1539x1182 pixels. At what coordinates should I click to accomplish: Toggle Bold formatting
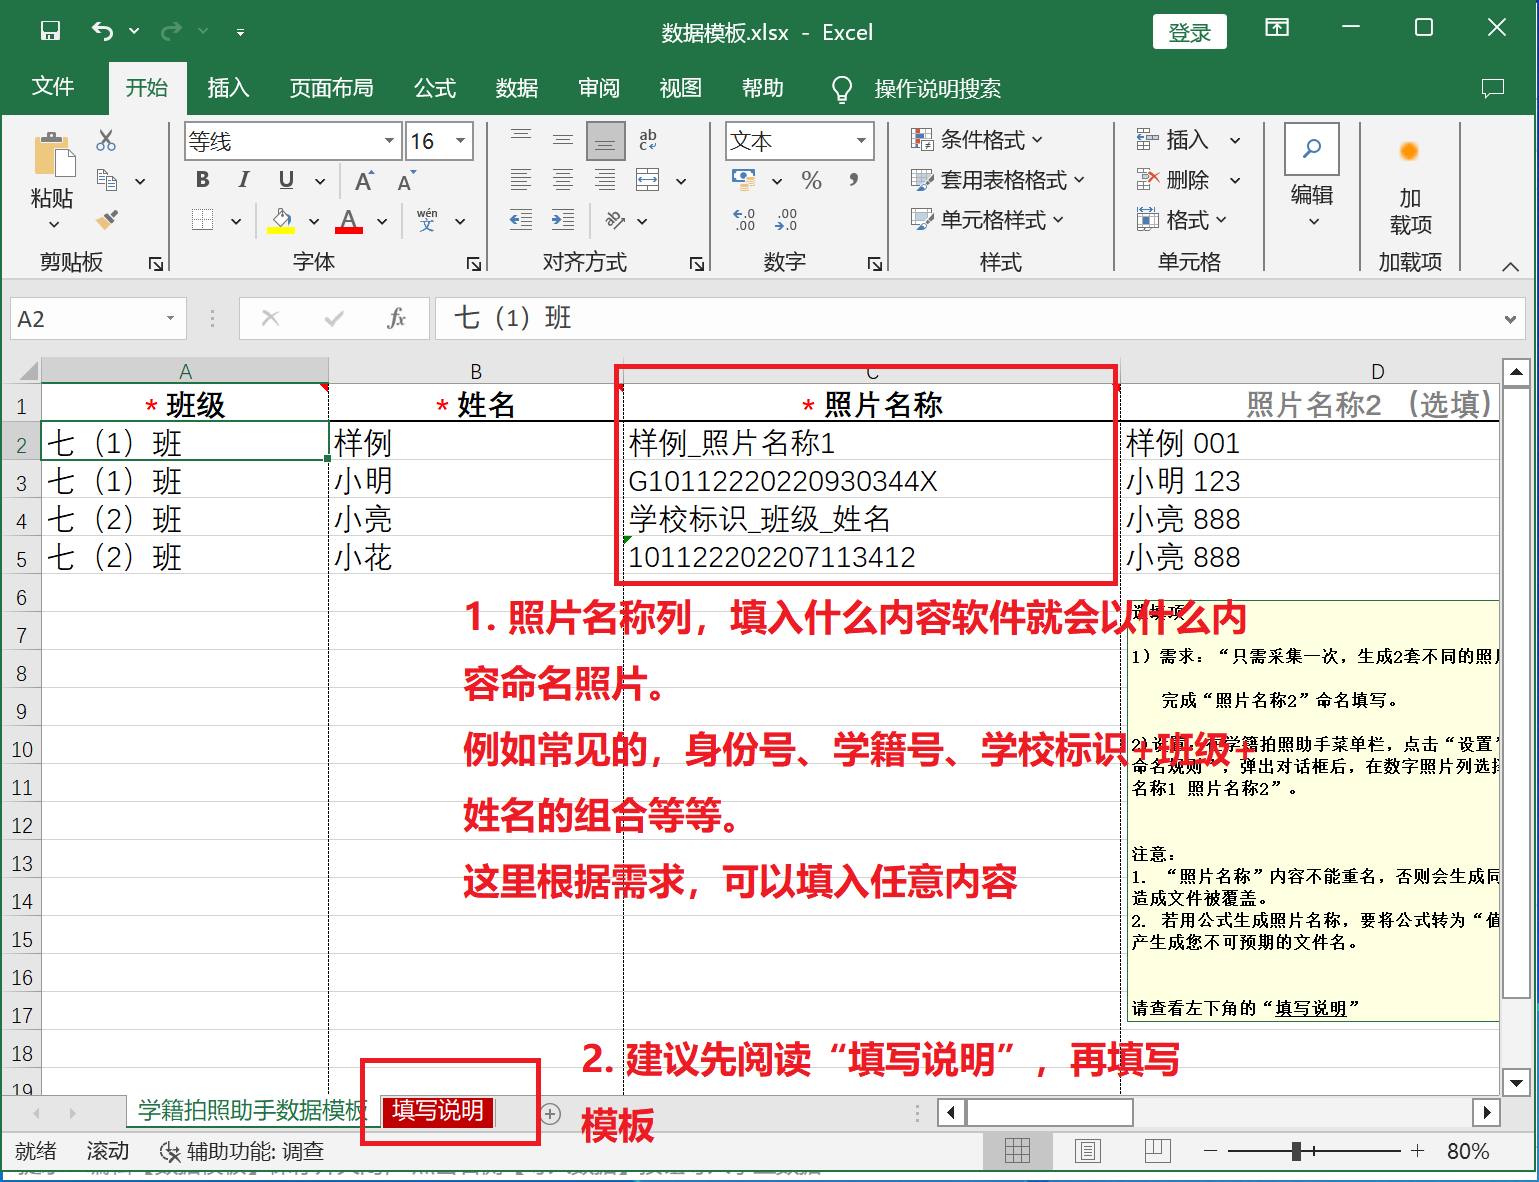click(203, 180)
